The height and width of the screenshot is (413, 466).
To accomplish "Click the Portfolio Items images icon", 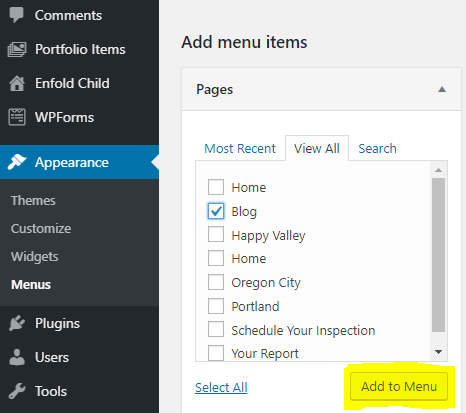I will click(x=17, y=49).
